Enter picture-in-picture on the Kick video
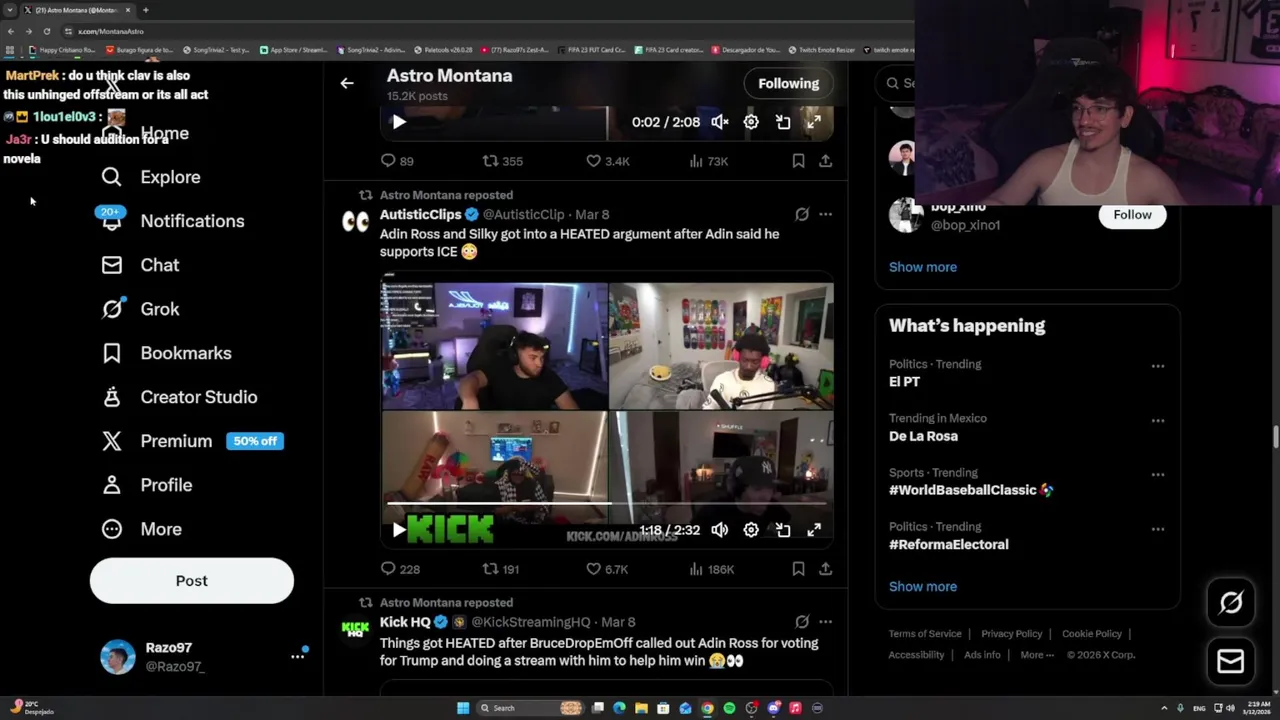Viewport: 1280px width, 720px height. pos(783,530)
